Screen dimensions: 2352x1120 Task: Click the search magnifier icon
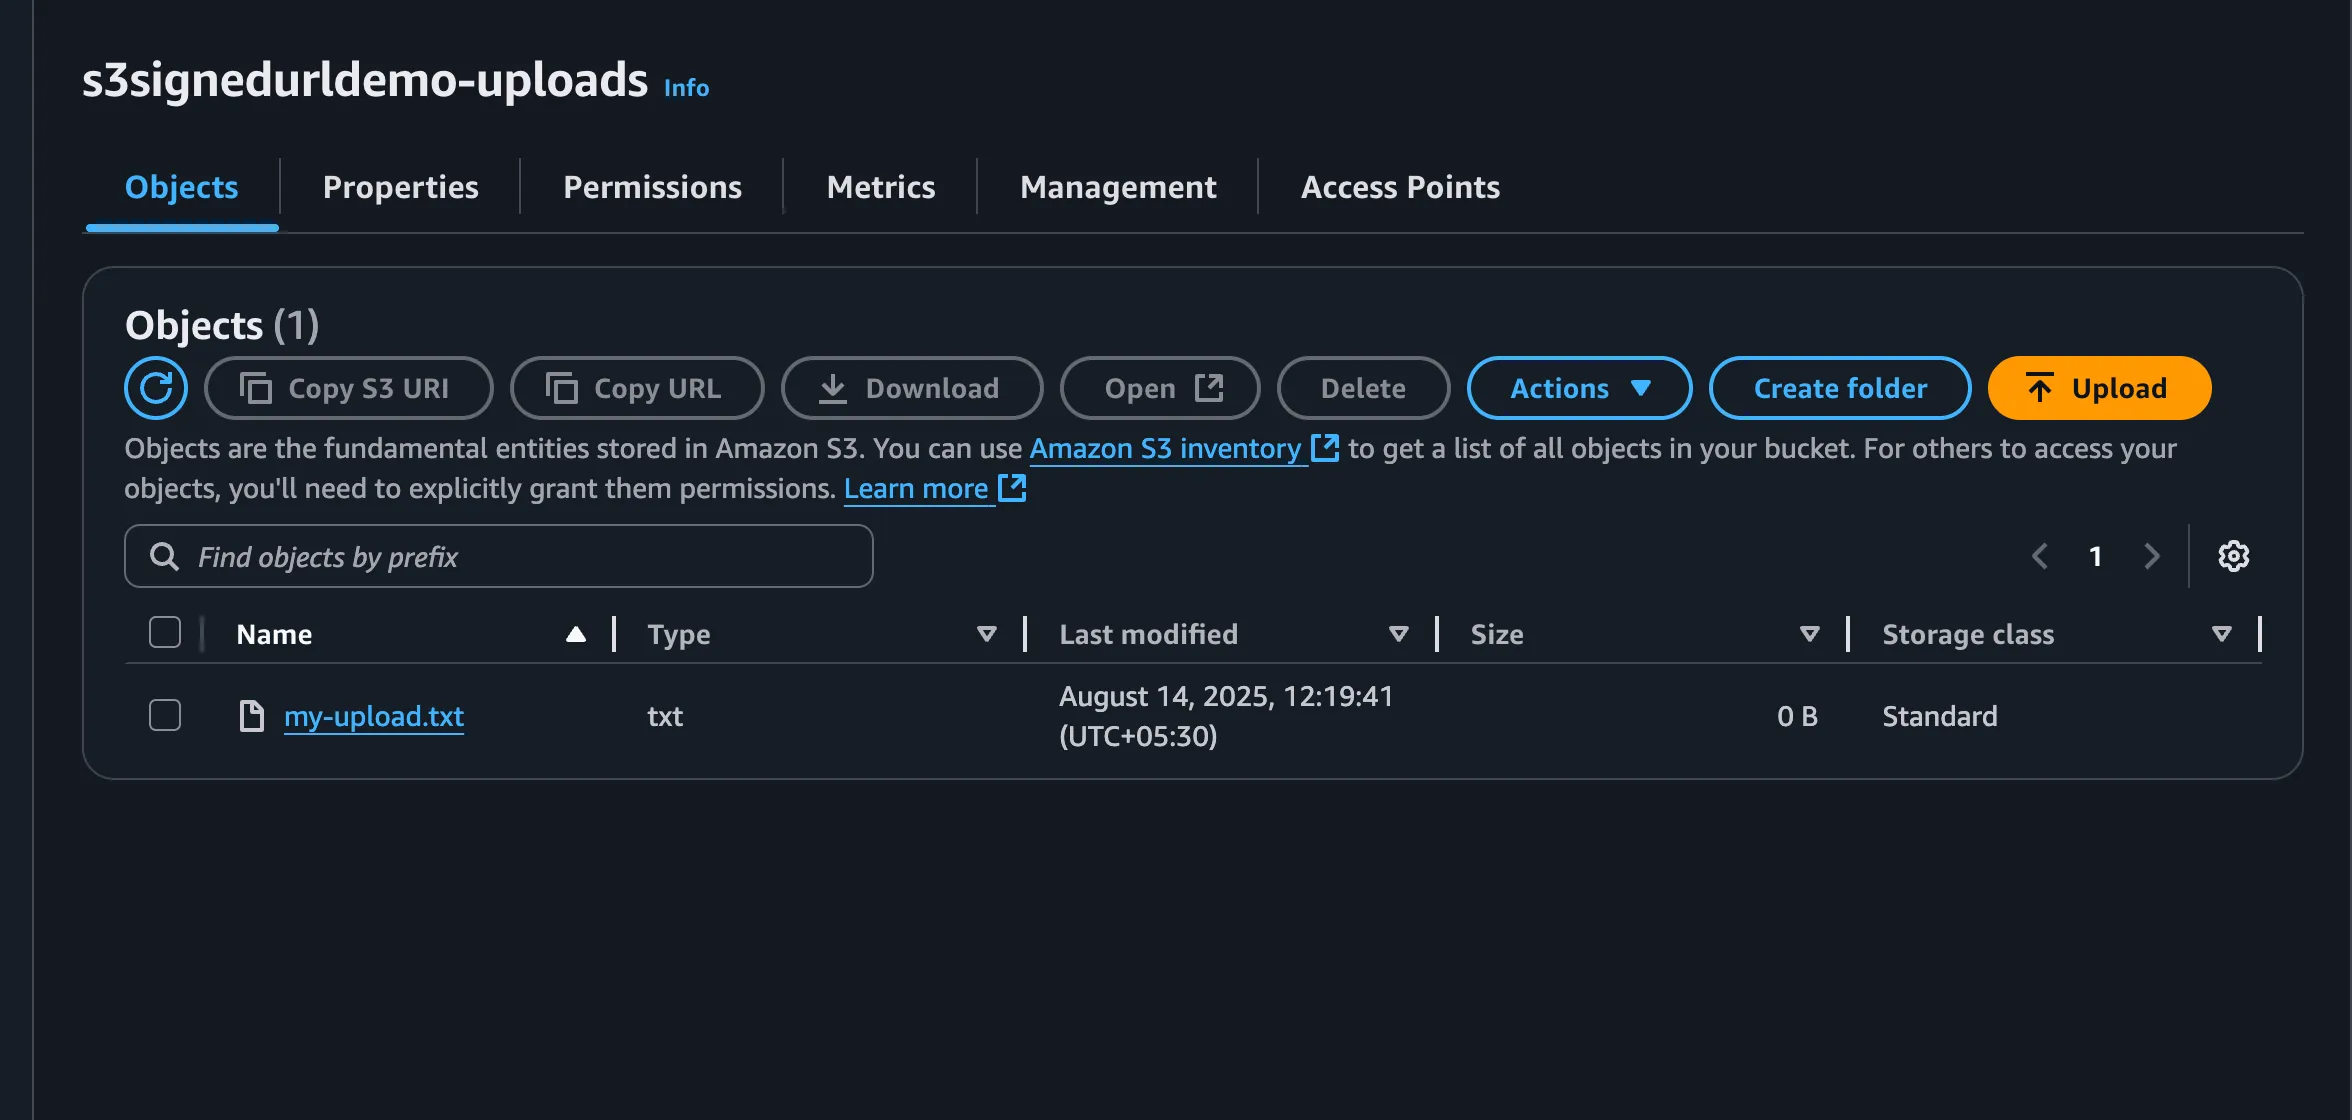(164, 557)
